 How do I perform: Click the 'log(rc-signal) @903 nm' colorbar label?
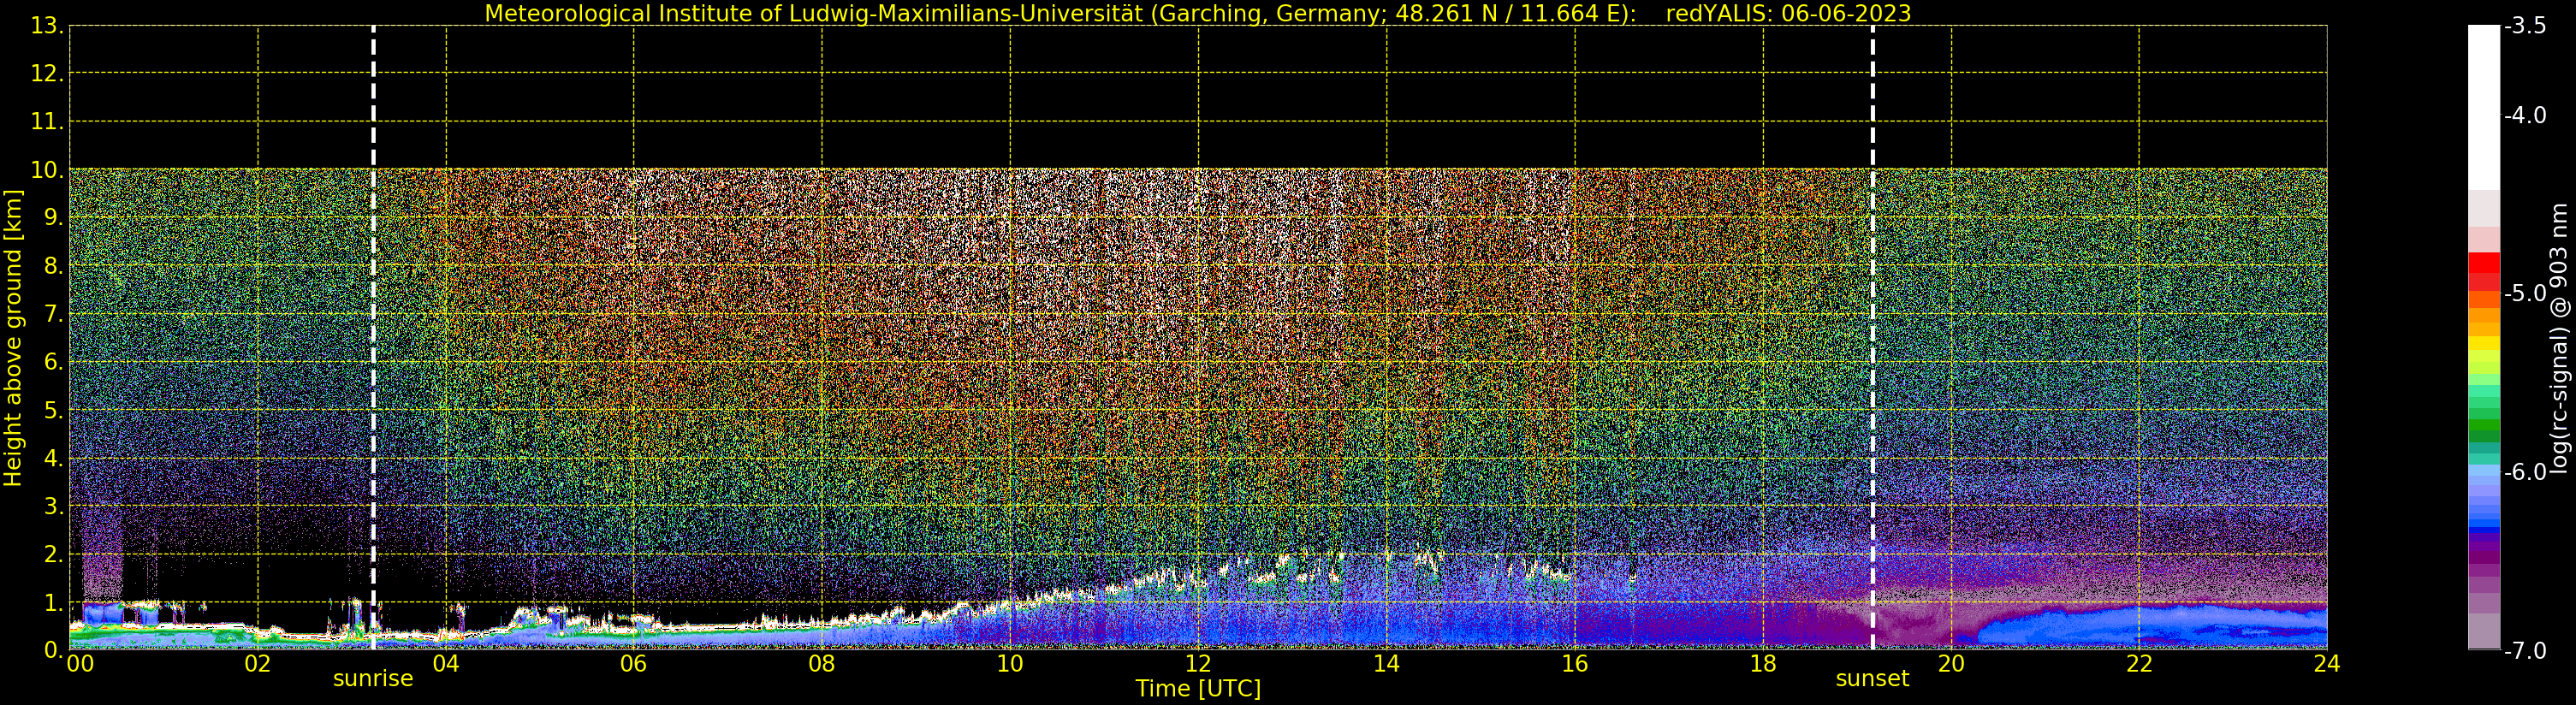[x=2558, y=338]
